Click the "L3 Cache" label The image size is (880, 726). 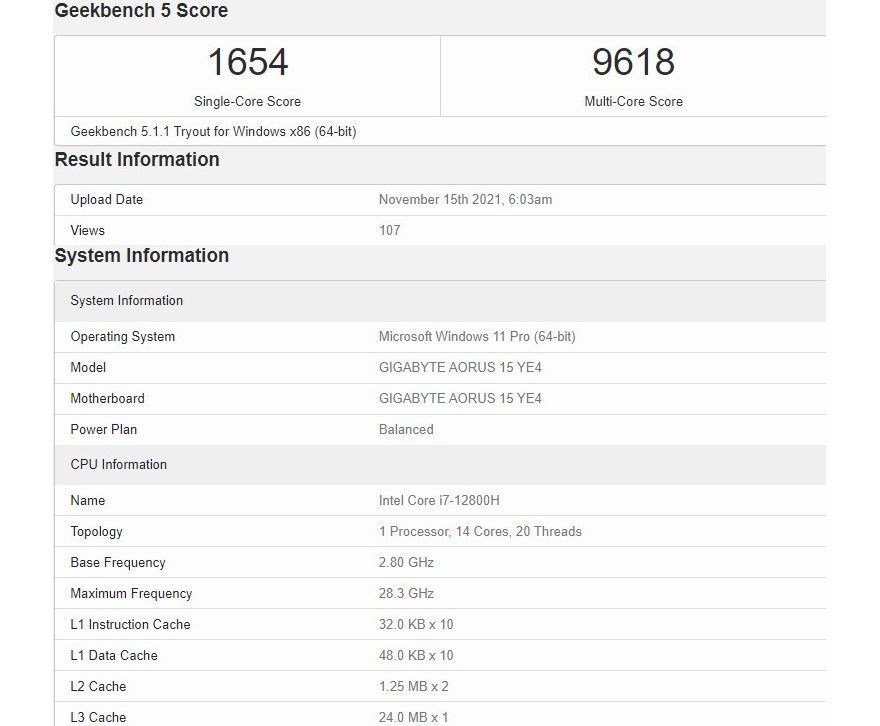click(x=98, y=717)
